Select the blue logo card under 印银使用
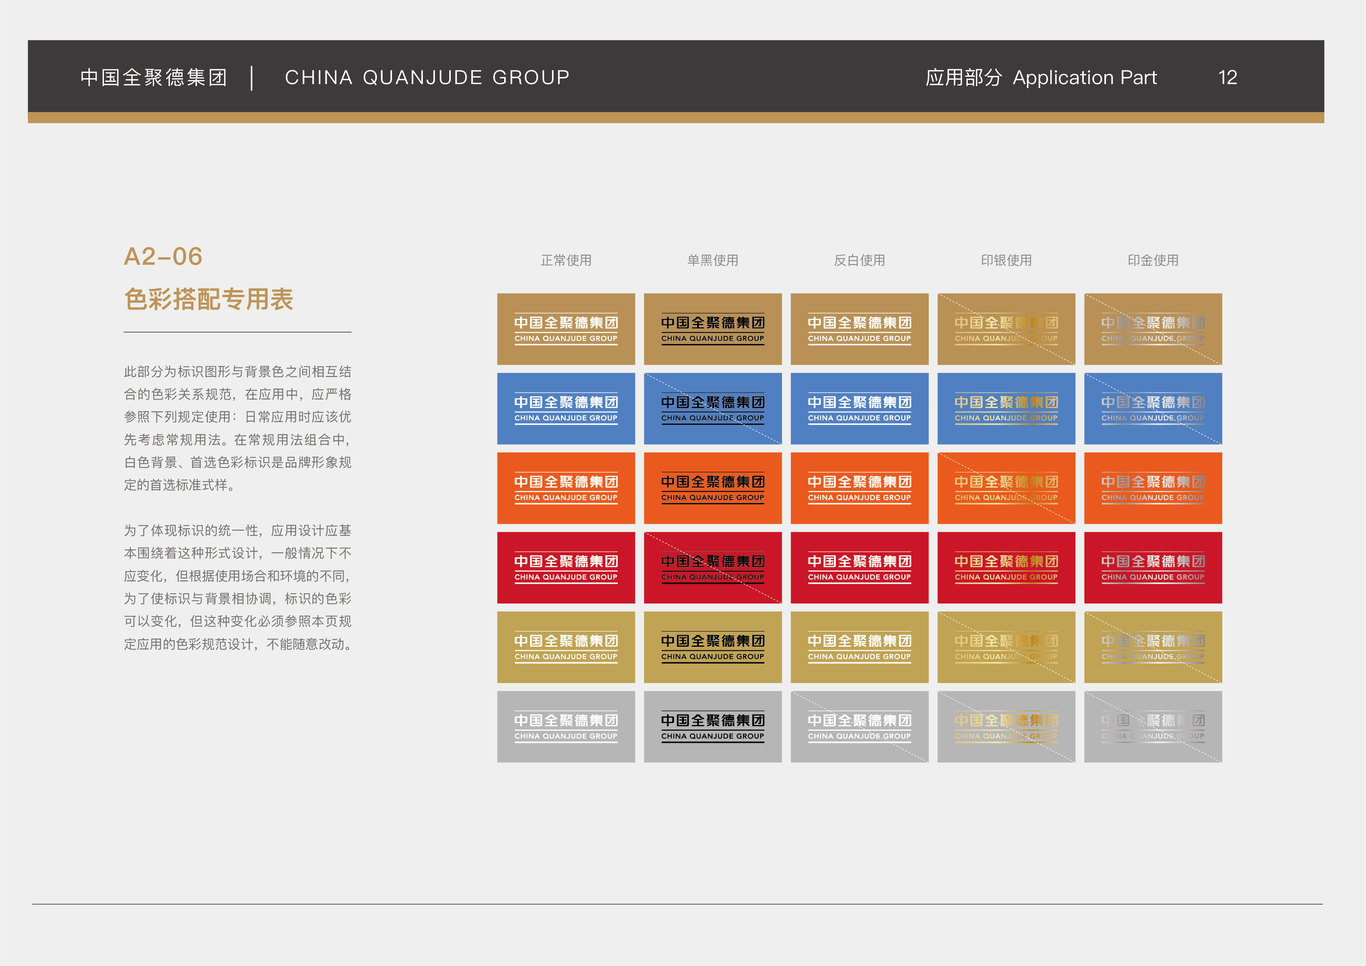The image size is (1366, 966). [1006, 409]
